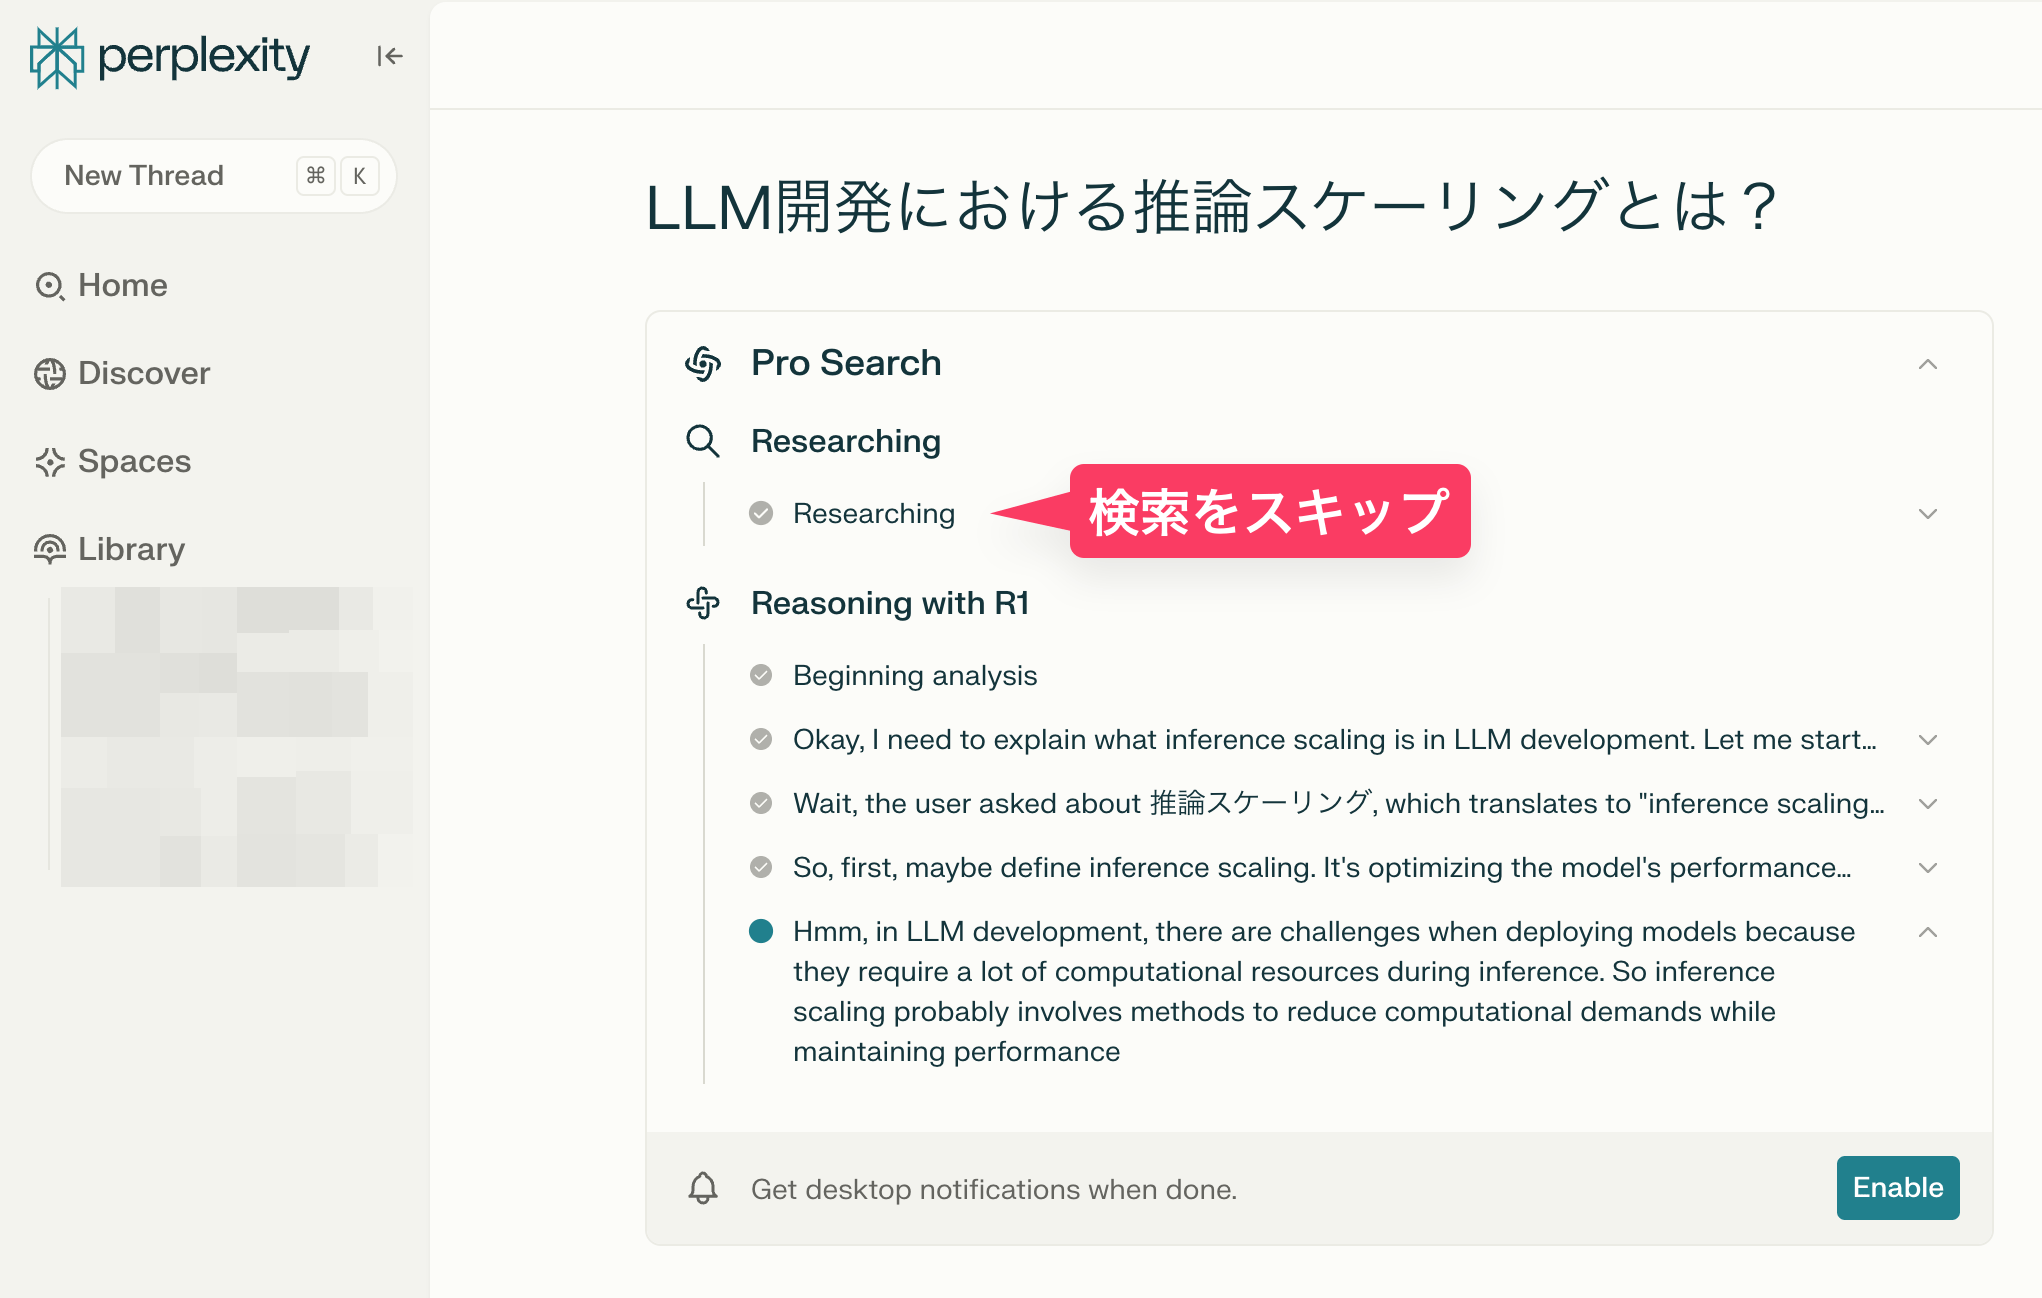Click the Library icon in the sidebar
Image resolution: width=2042 pixels, height=1298 pixels.
point(50,549)
